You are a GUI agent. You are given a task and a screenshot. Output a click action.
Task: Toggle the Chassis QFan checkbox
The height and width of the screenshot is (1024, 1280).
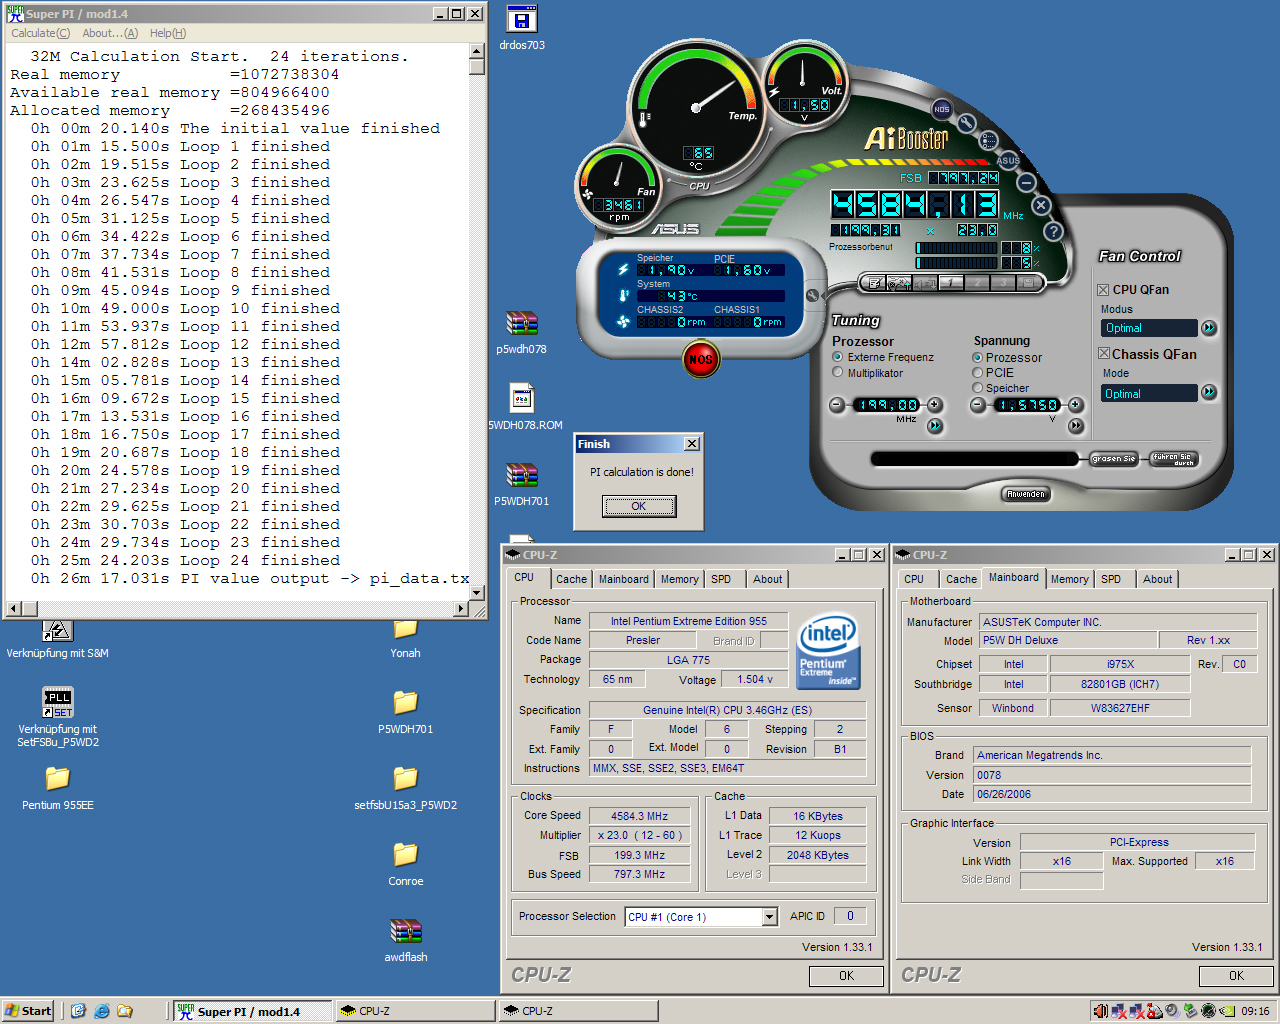point(1104,354)
